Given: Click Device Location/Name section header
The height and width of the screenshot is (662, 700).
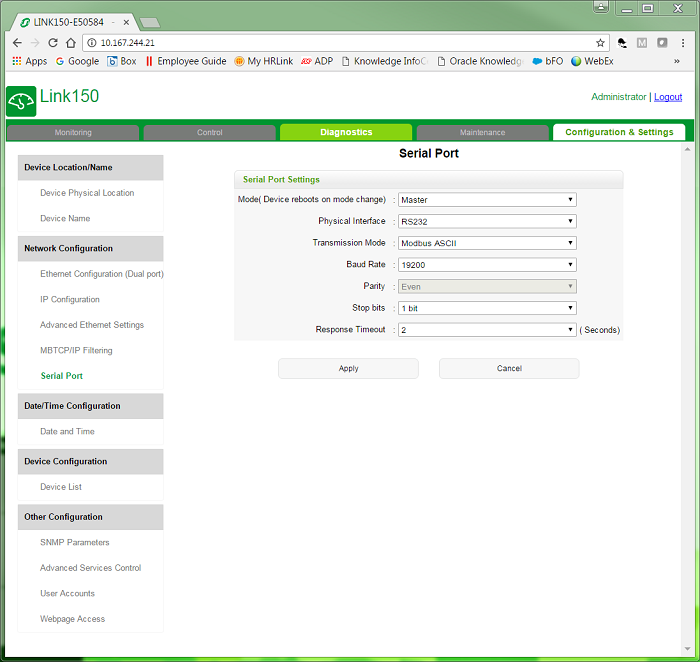Looking at the screenshot, I should pos(91,167).
